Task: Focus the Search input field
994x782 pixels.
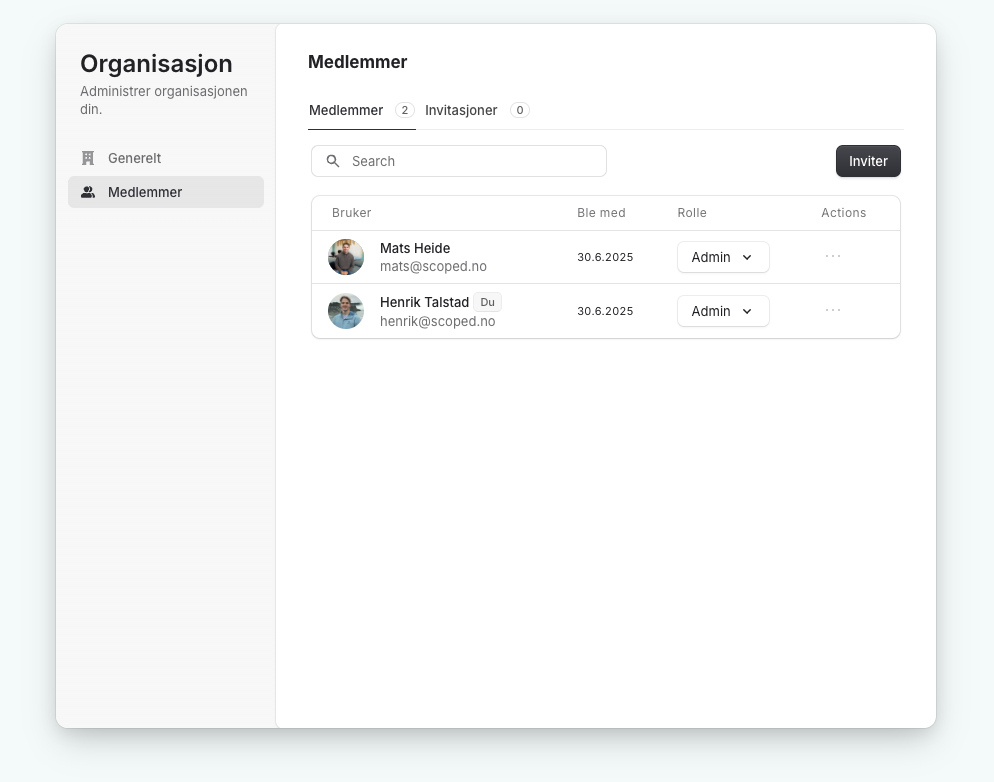Action: 470,161
